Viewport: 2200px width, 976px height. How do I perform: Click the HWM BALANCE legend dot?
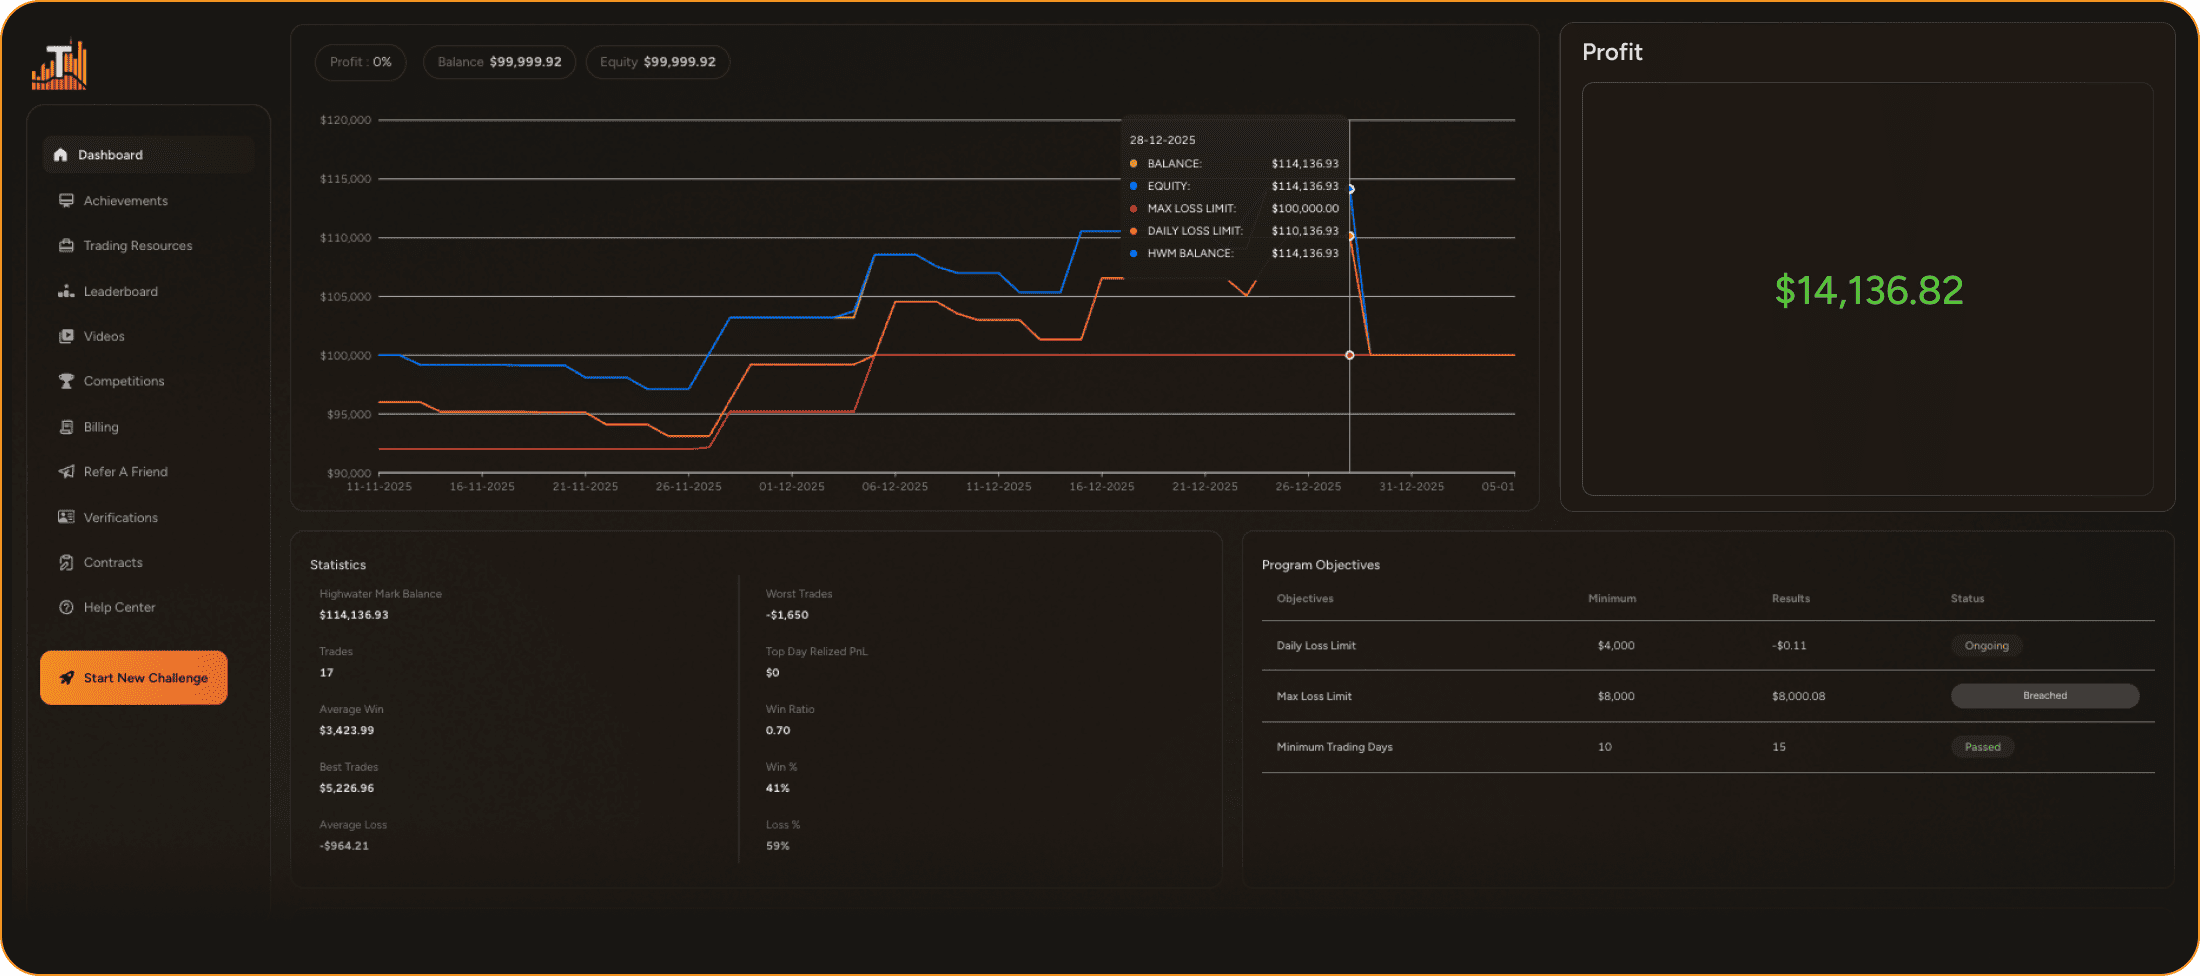tap(1133, 253)
